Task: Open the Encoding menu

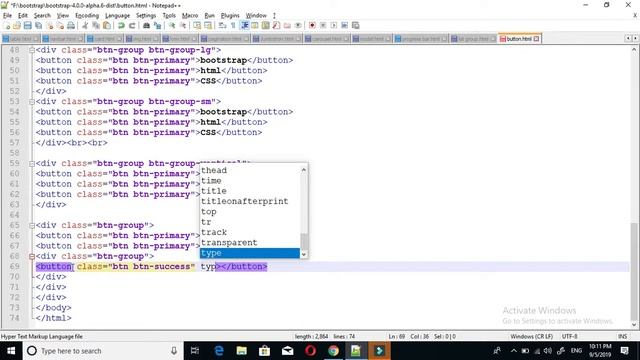Action: point(87,16)
